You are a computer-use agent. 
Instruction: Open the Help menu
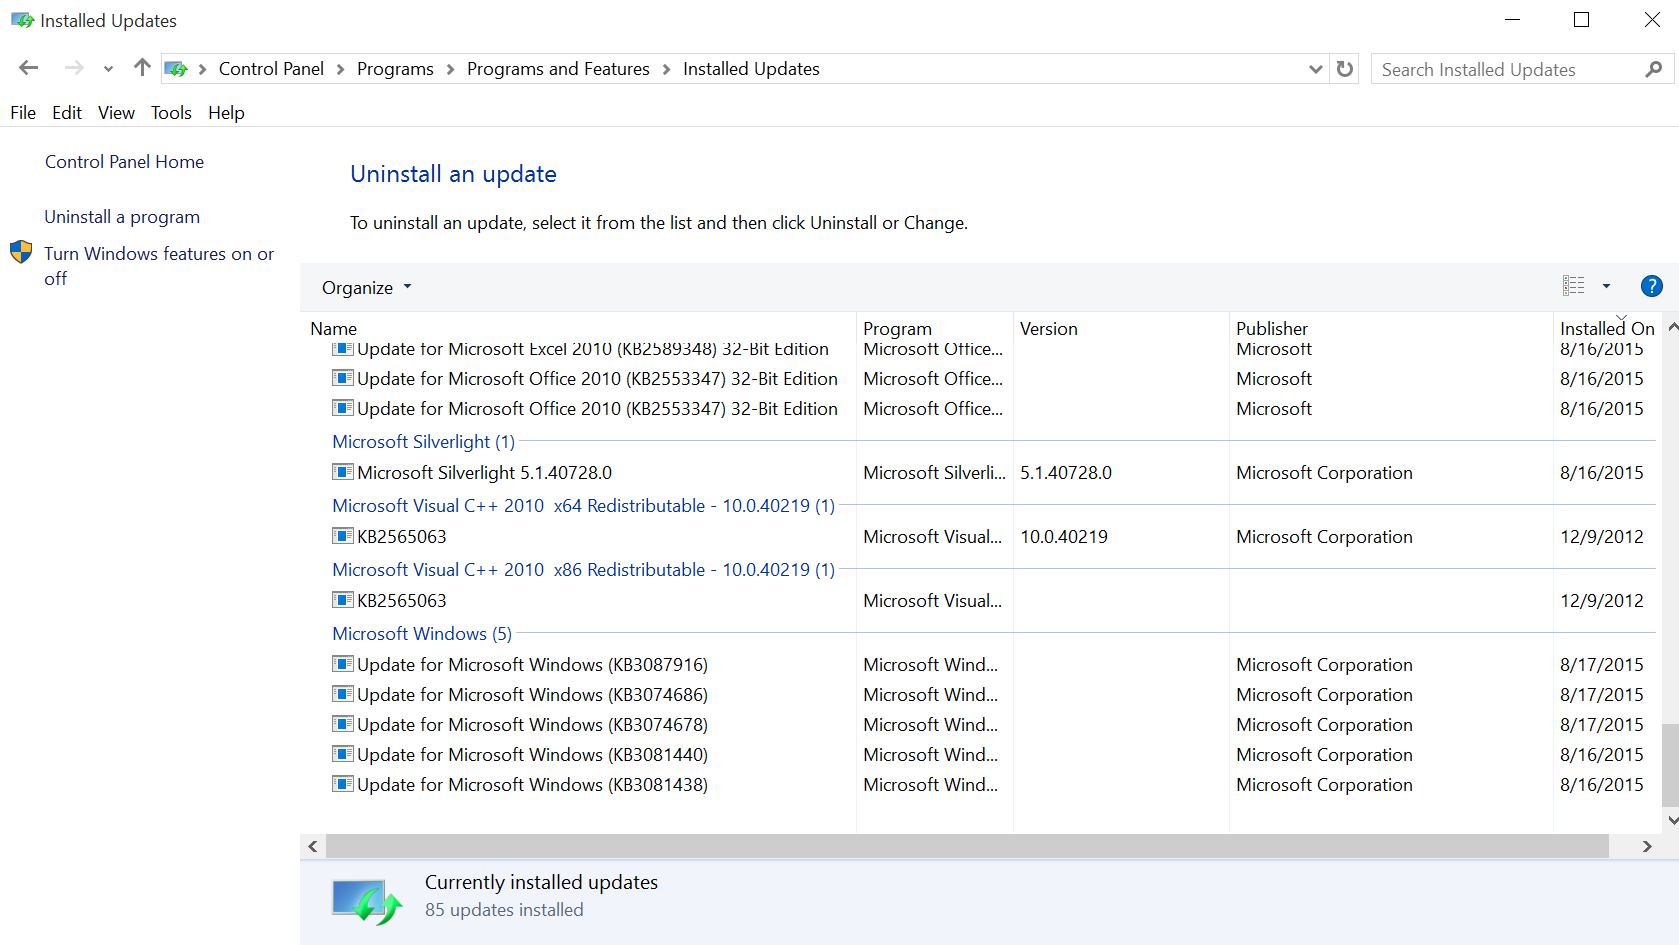pos(226,113)
